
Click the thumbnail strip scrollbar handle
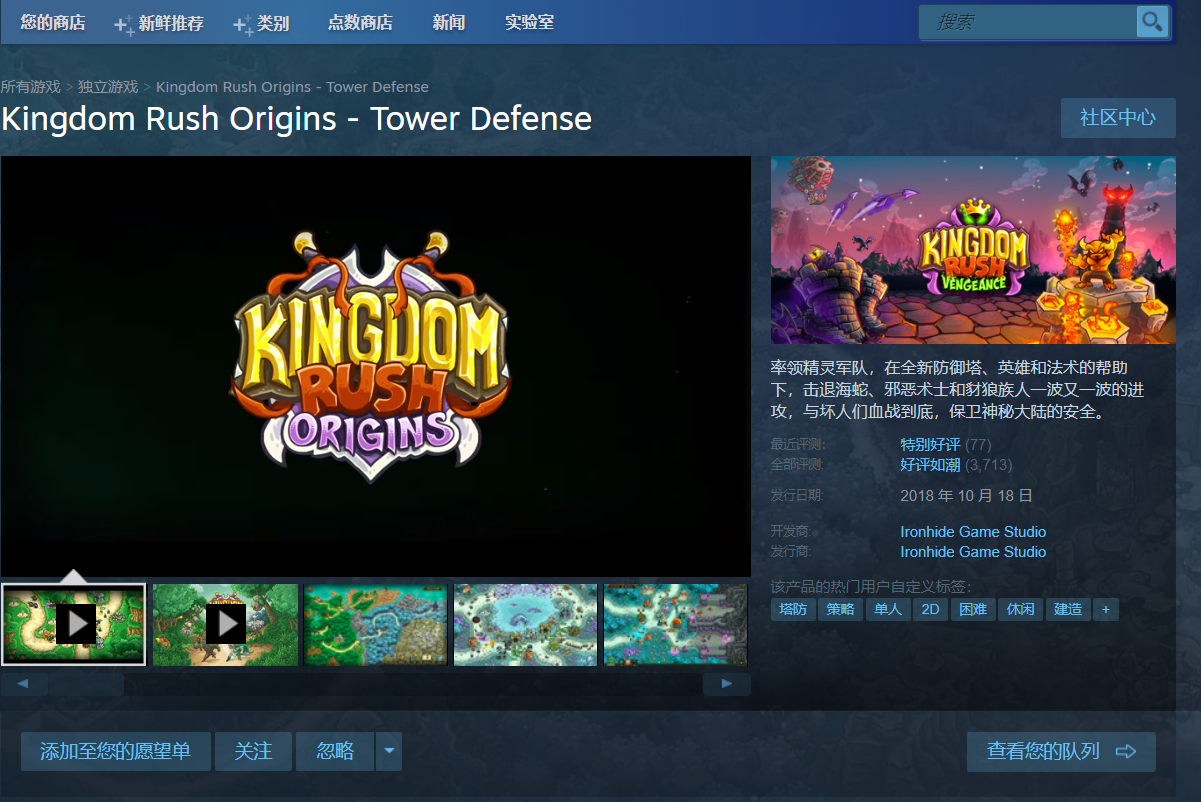tap(86, 684)
